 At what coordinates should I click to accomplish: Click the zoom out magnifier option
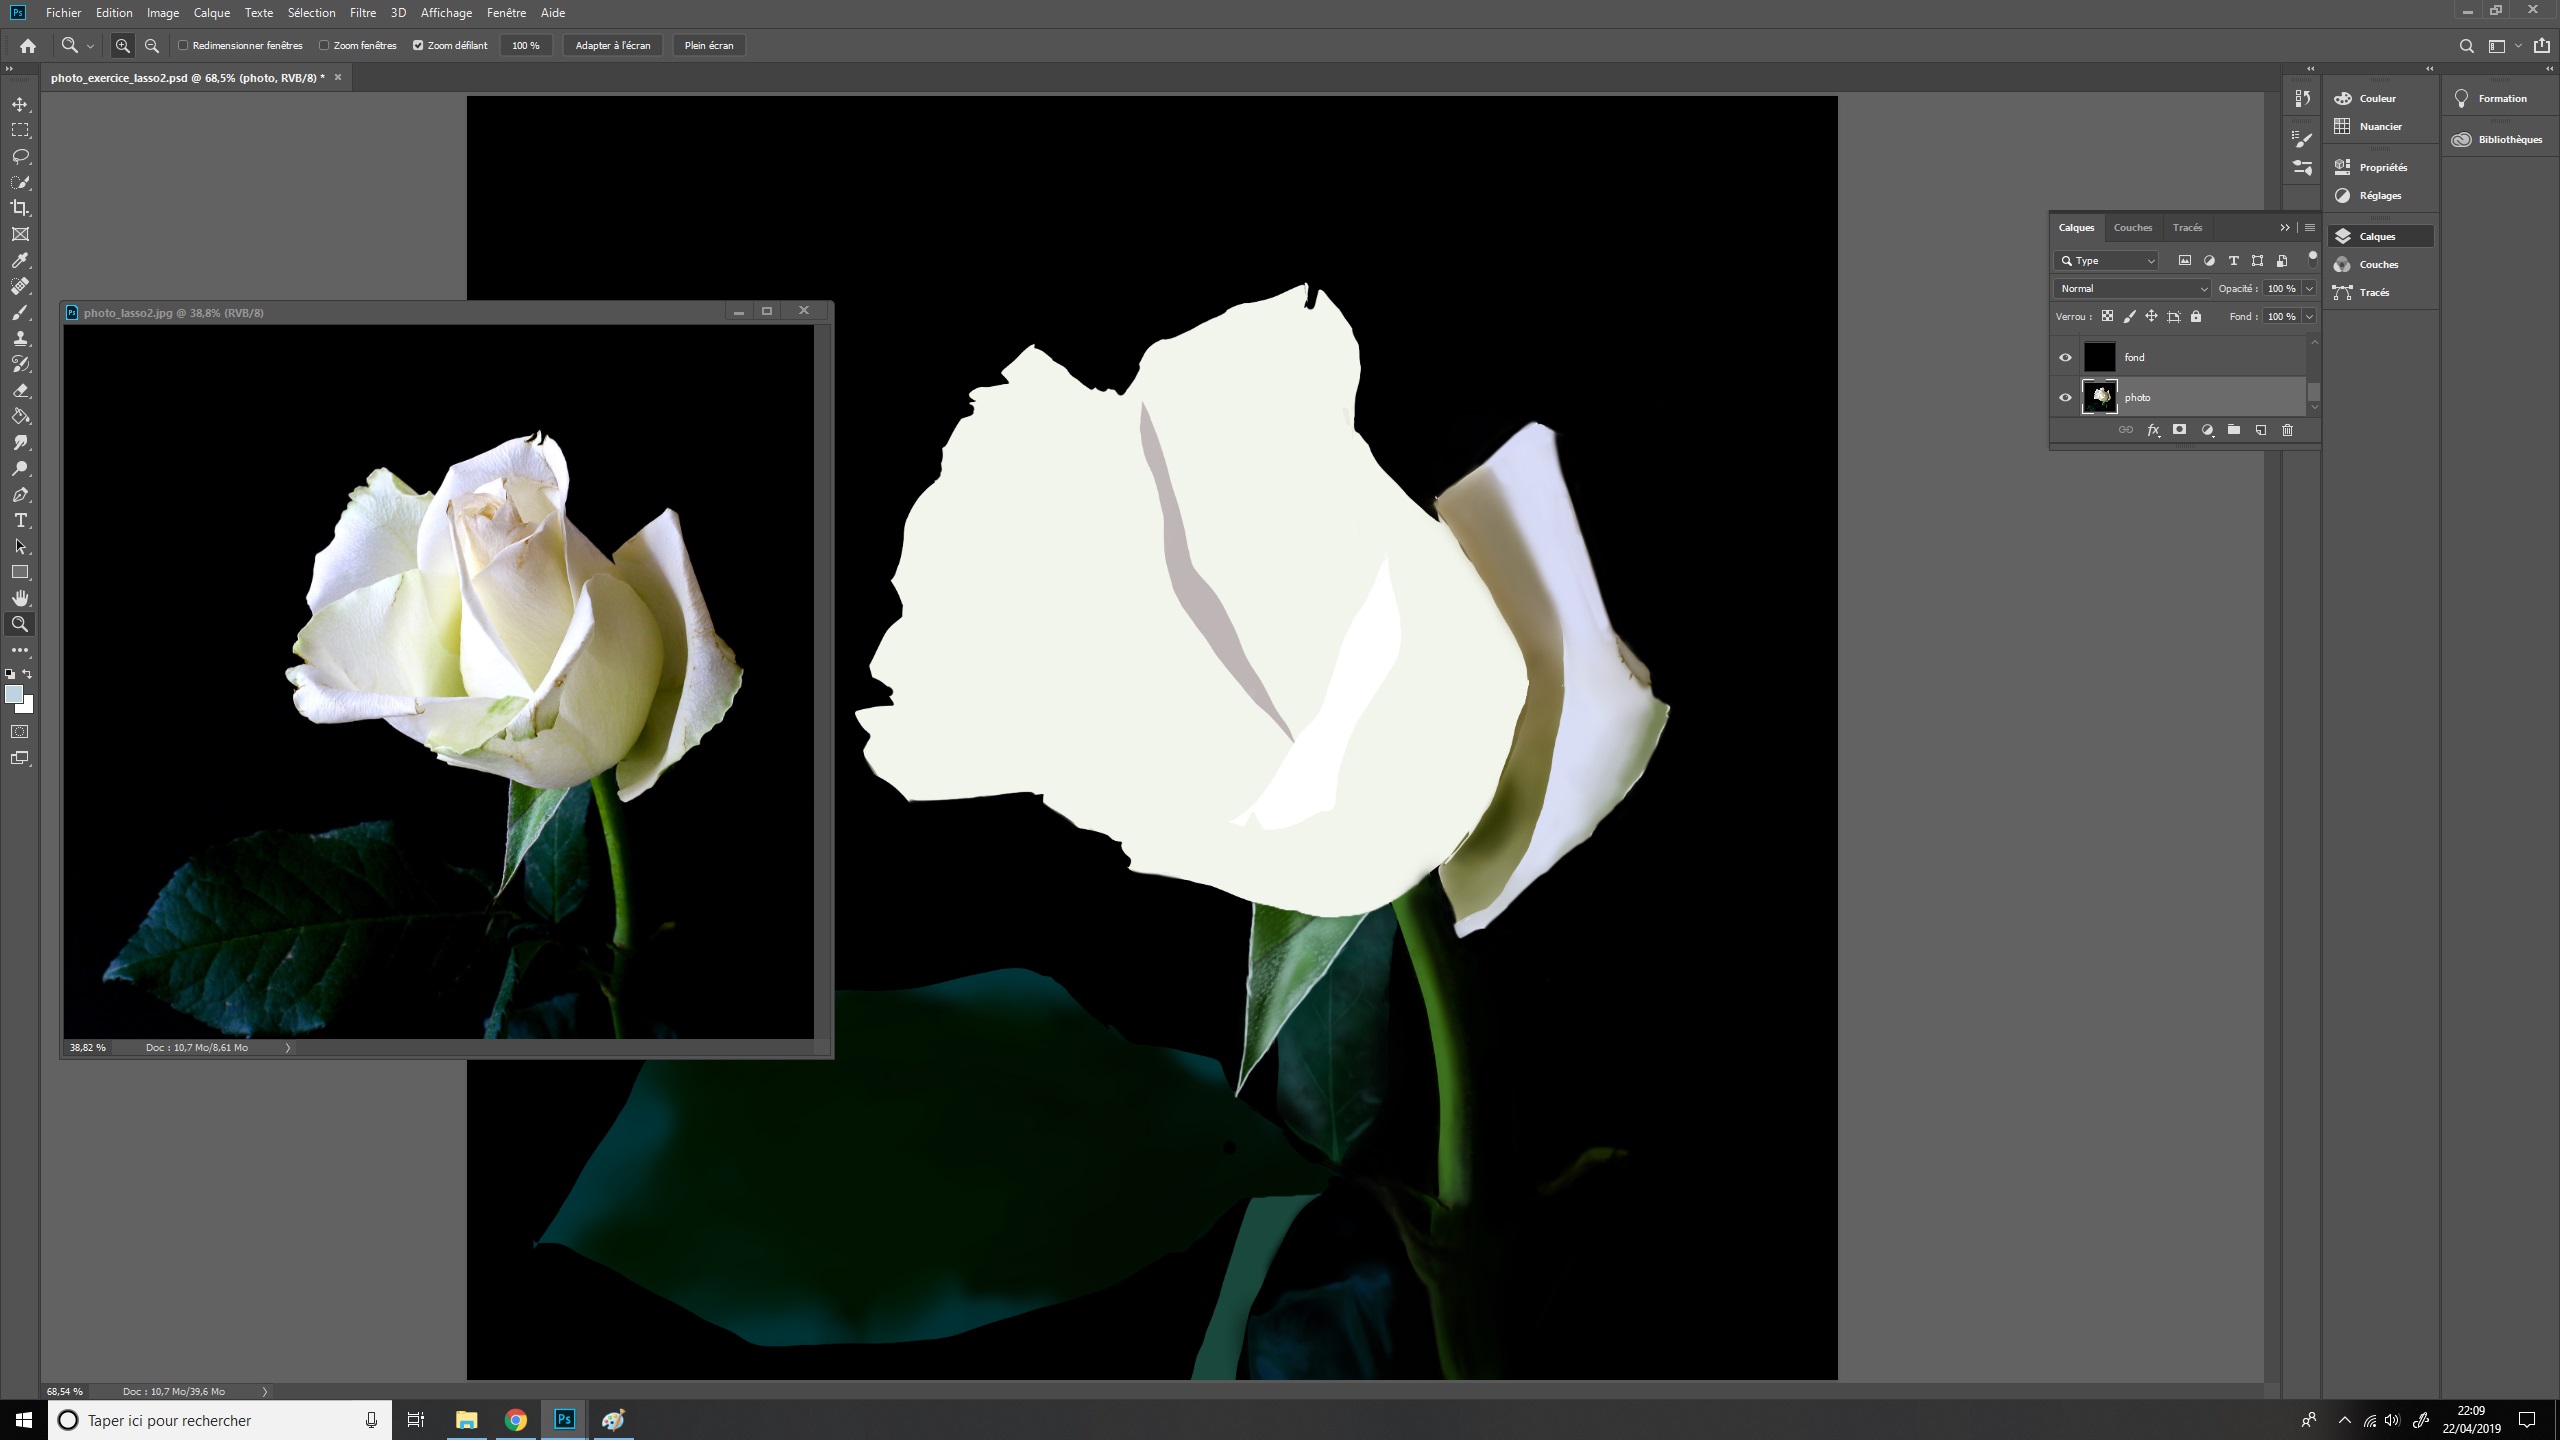coord(152,45)
